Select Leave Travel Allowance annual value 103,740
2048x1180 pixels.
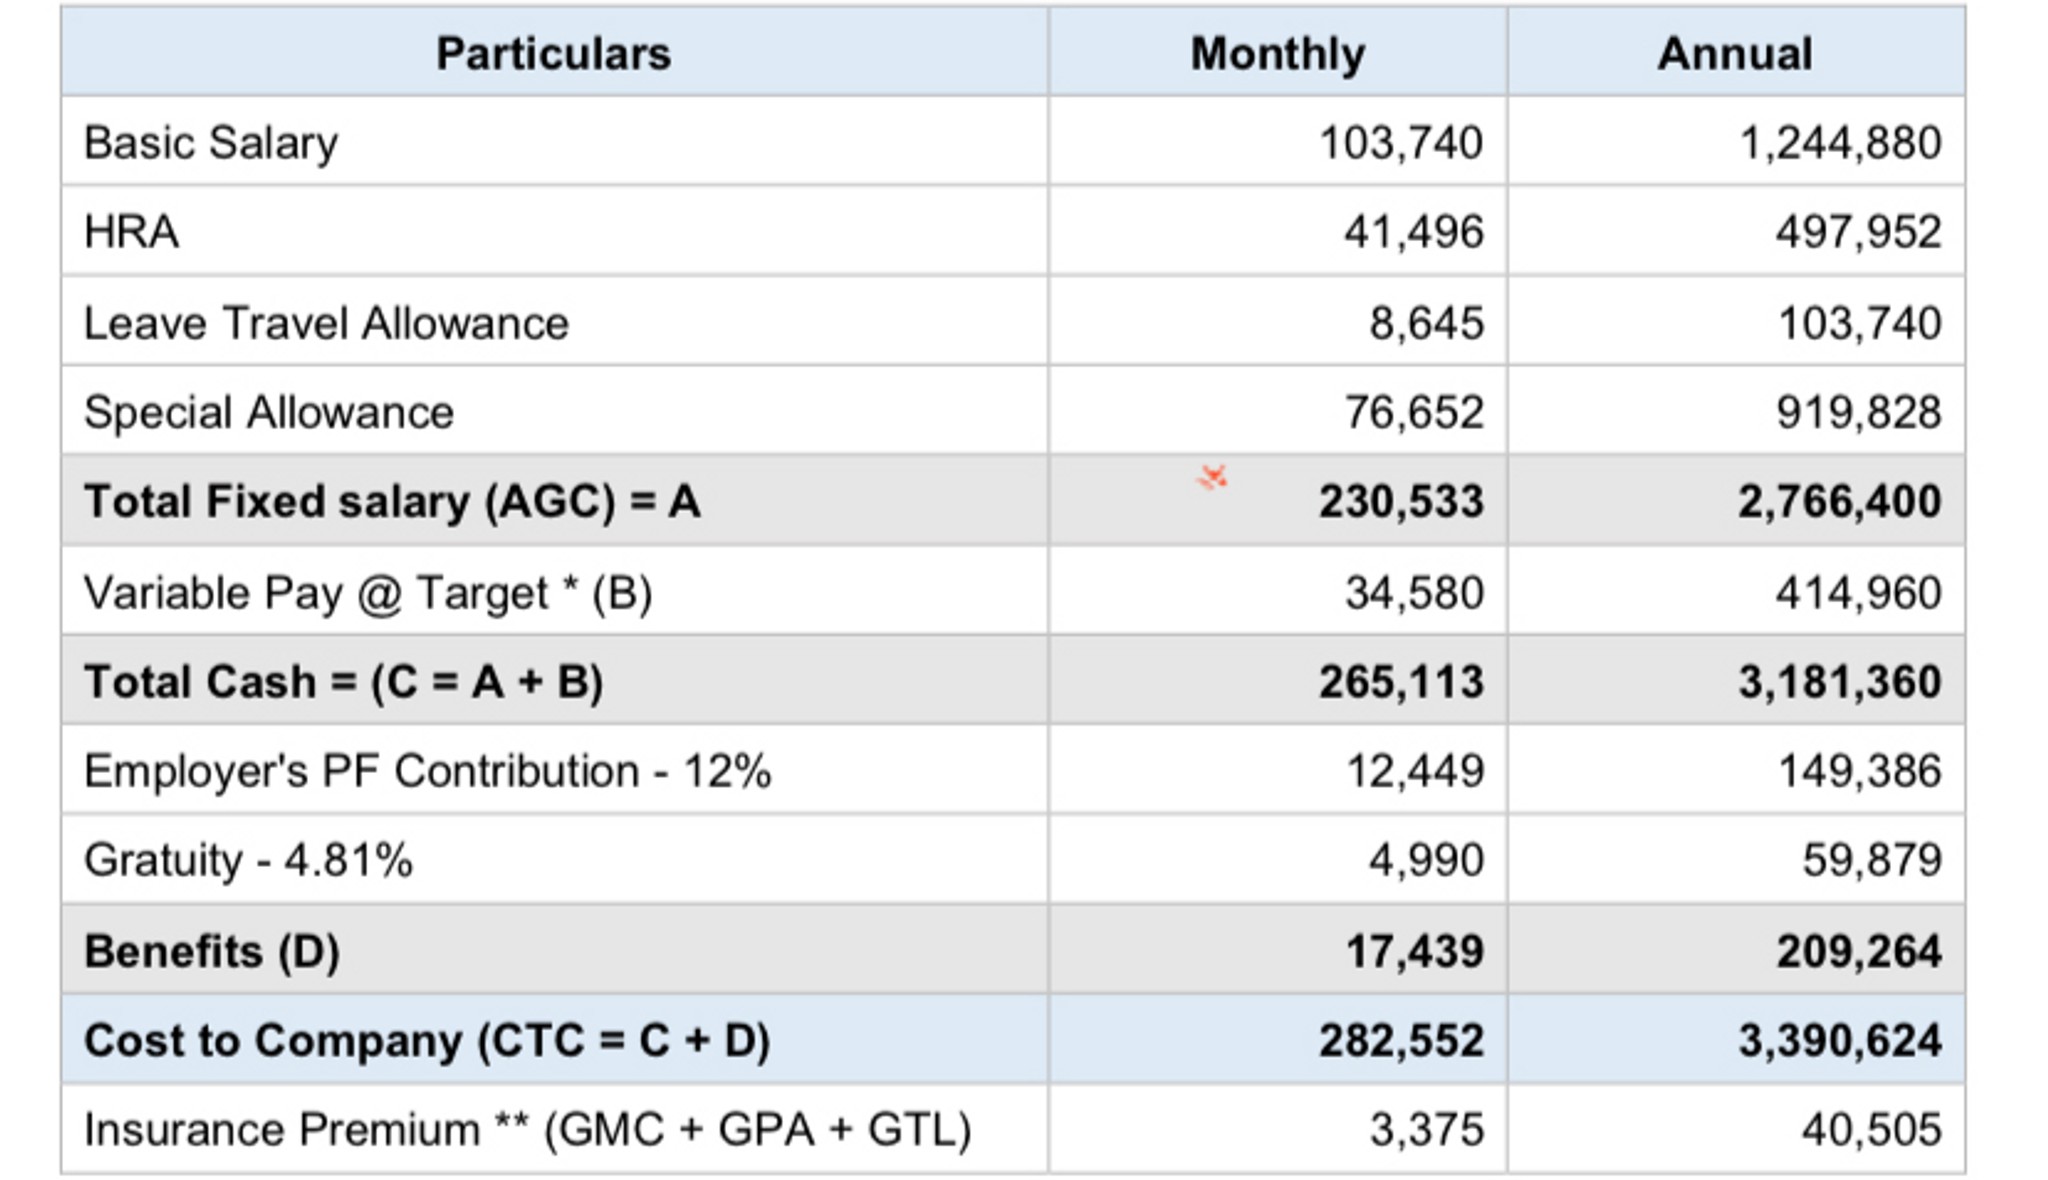[x=1859, y=323]
